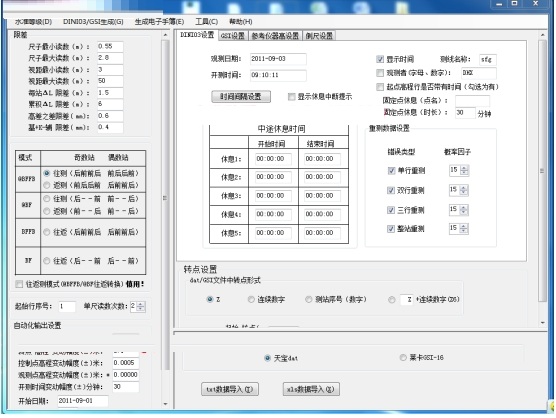Click the 测线名称 input field
Viewport: 556px width, 418px height.
pyautogui.click(x=488, y=59)
